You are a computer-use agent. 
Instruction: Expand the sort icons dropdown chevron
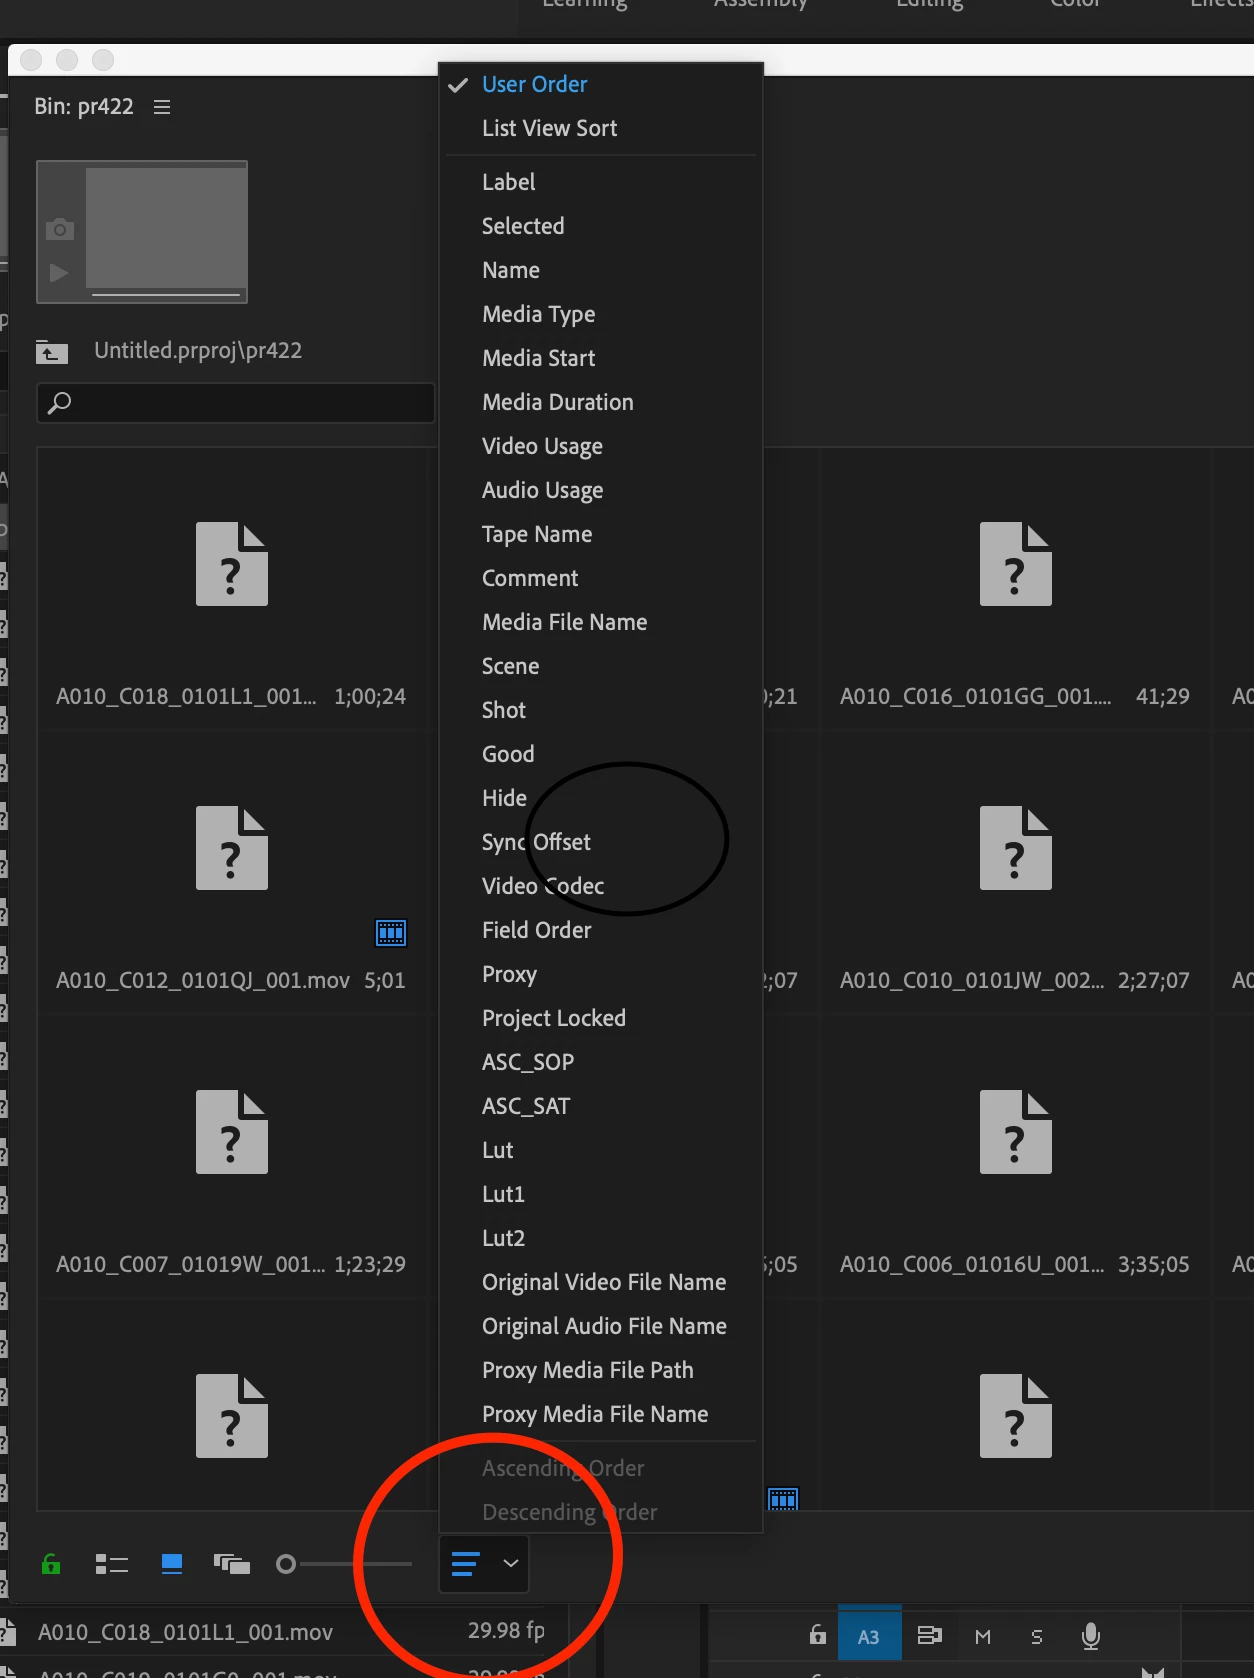pyautogui.click(x=511, y=1563)
